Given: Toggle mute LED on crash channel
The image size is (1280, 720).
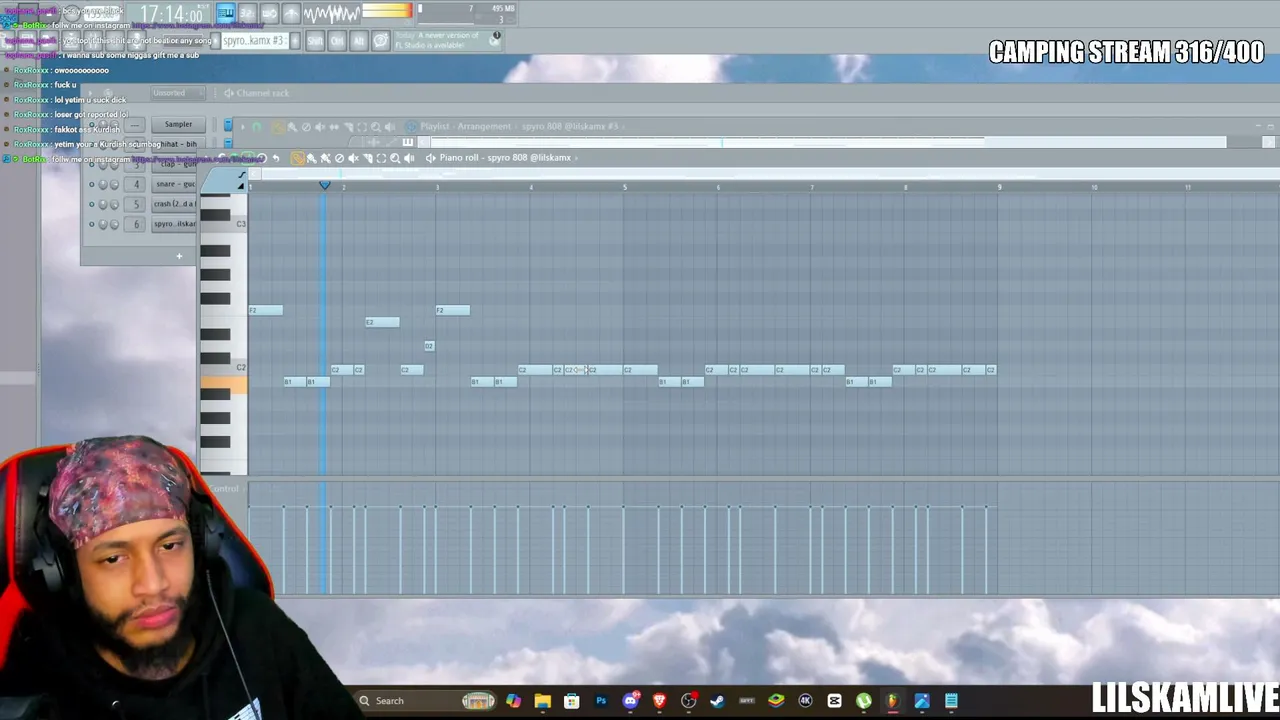Looking at the screenshot, I should pyautogui.click(x=92, y=205).
